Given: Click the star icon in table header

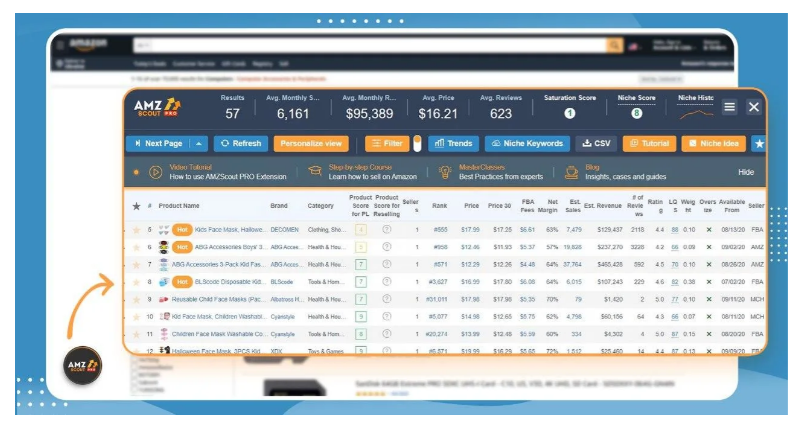Looking at the screenshot, I should click(x=136, y=206).
